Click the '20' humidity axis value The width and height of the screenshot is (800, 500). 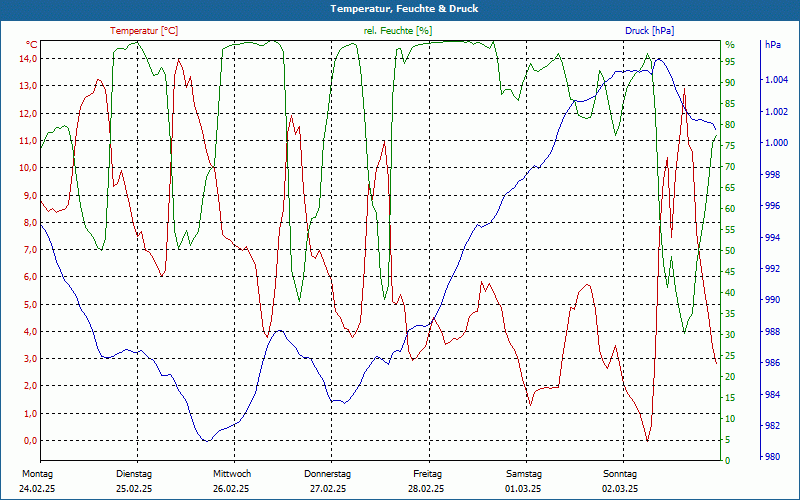730,377
